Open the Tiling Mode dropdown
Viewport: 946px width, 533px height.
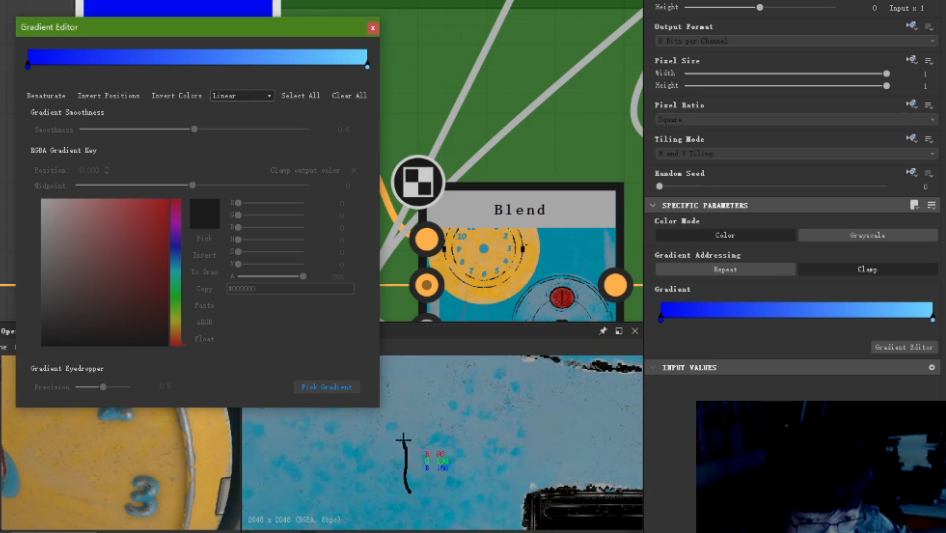coord(796,154)
